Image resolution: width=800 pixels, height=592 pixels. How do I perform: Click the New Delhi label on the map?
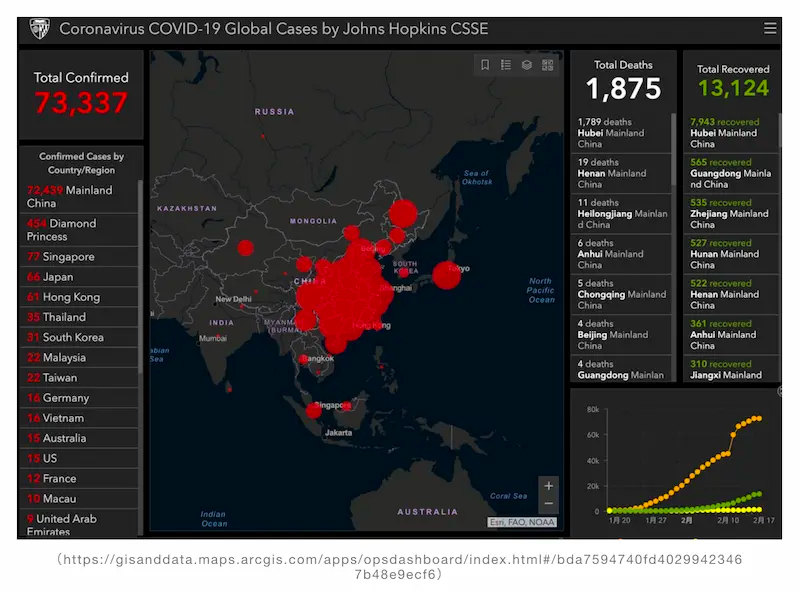233,299
